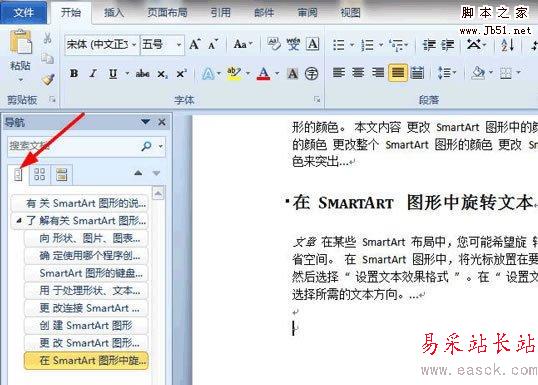Open the numbering list dropdown
Screen dimensions: 538x385
point(381,45)
